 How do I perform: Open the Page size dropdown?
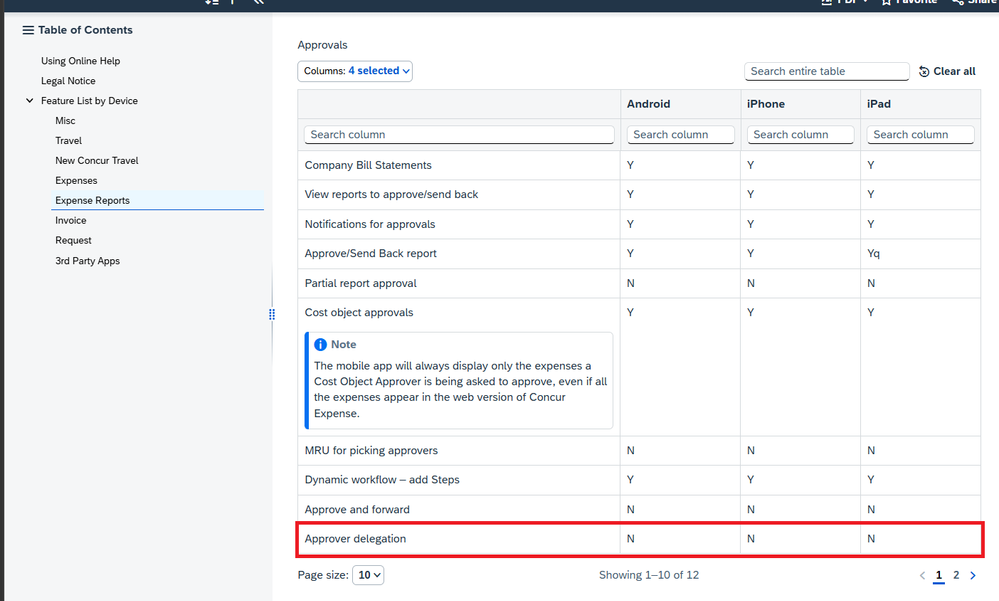[367, 575]
